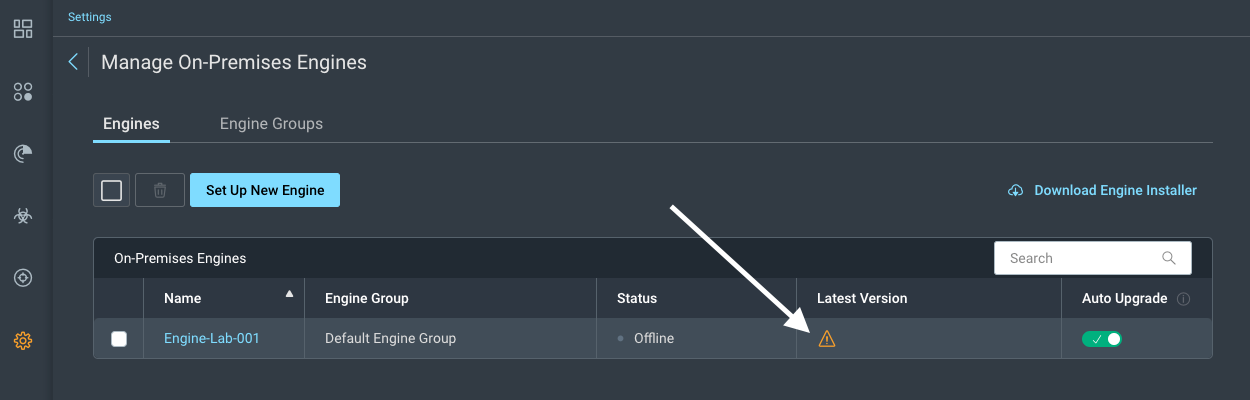The width and height of the screenshot is (1250, 400).
Task: Disable Auto Upgrade toggle for Engine-Lab-001
Action: coord(1102,339)
